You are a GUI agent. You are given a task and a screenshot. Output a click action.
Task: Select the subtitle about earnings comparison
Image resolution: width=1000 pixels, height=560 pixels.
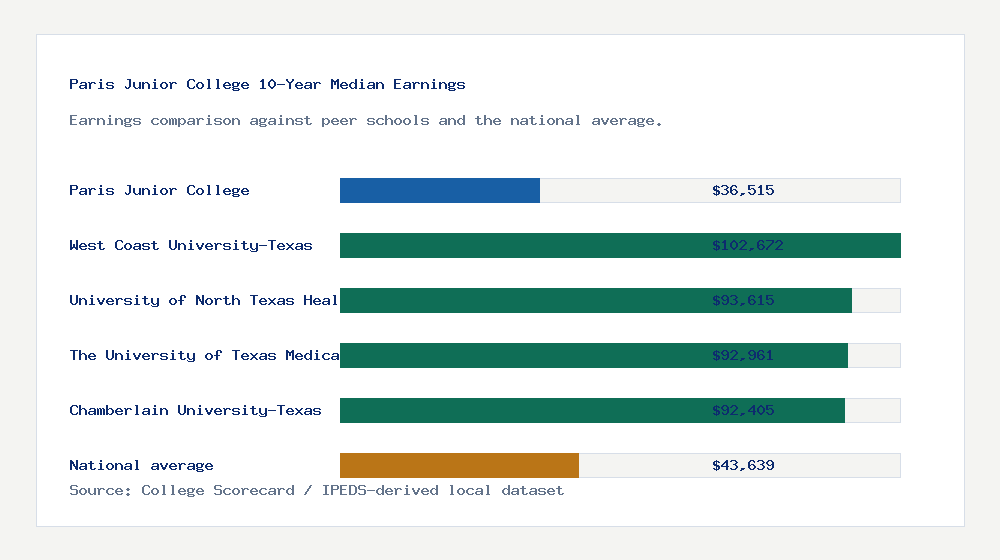pos(365,121)
